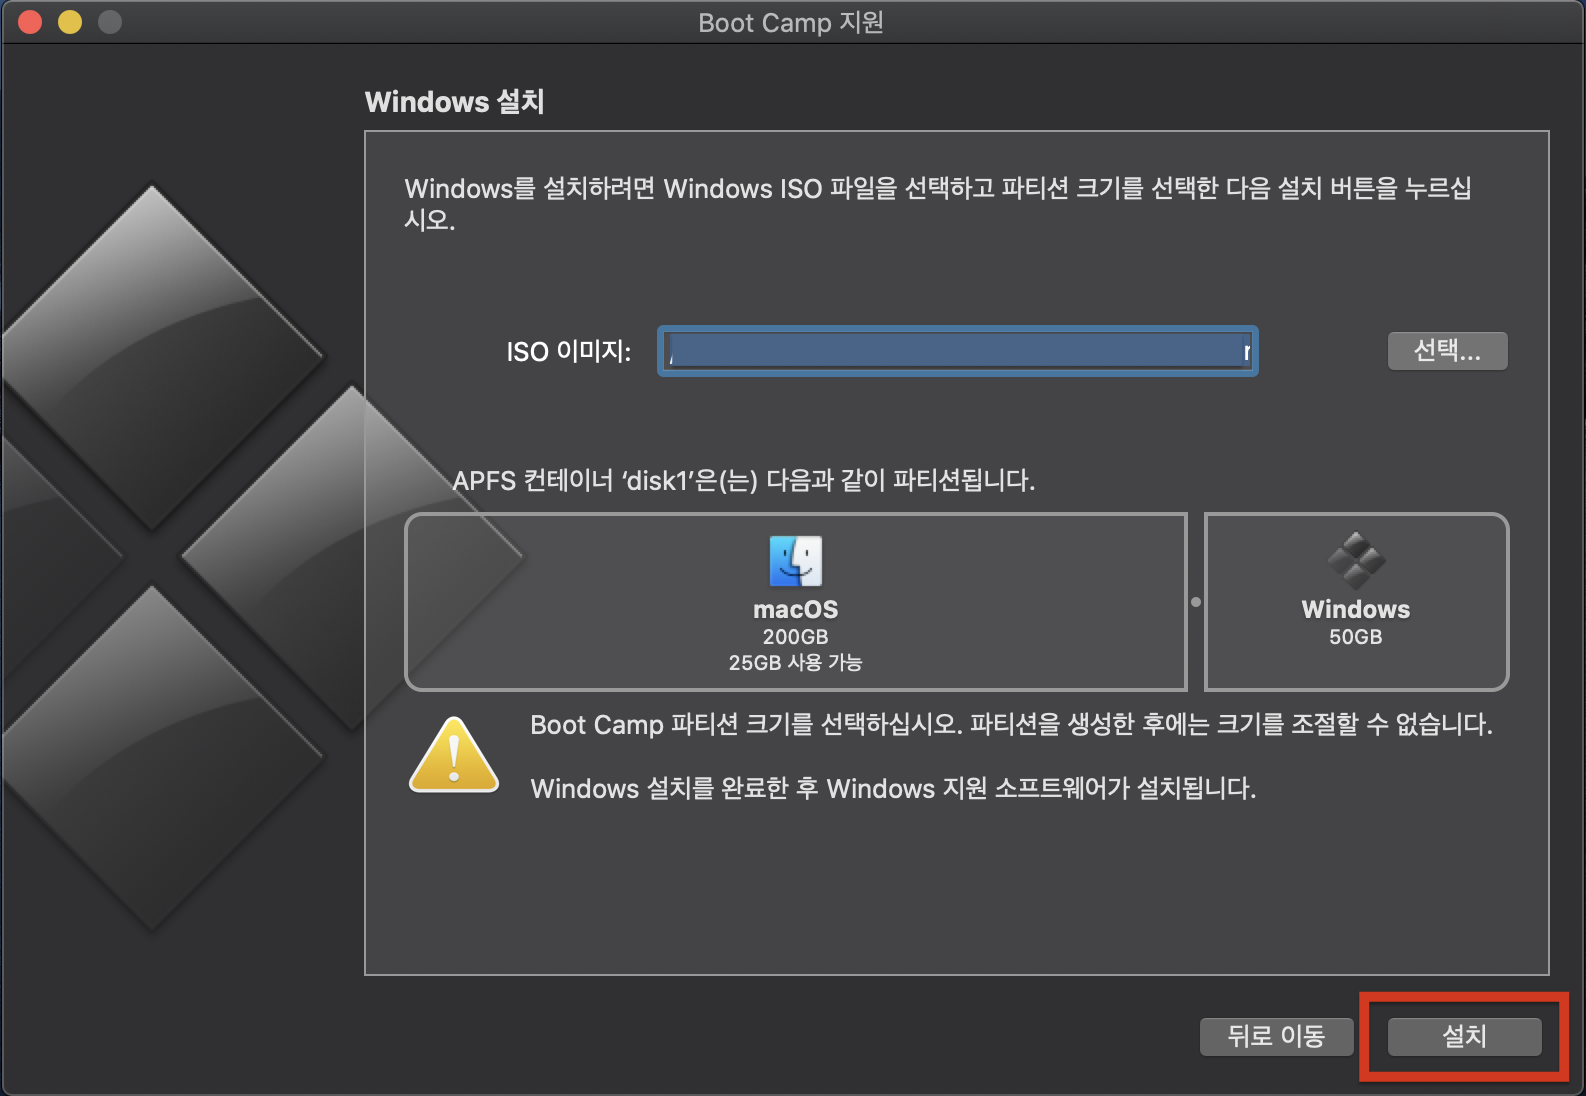The height and width of the screenshot is (1096, 1586).
Task: Click the 'Boot Camp 지원' window title
Action: (x=791, y=22)
